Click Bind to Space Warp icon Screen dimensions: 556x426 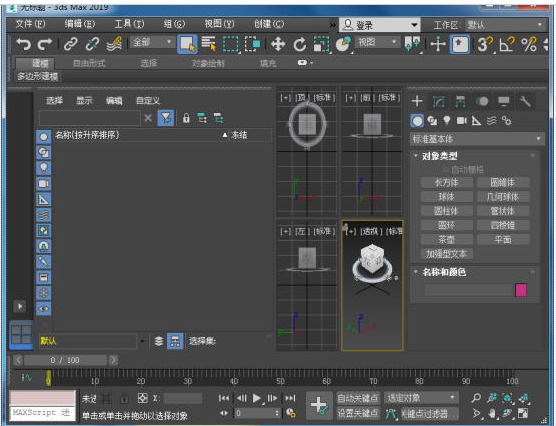(114, 44)
